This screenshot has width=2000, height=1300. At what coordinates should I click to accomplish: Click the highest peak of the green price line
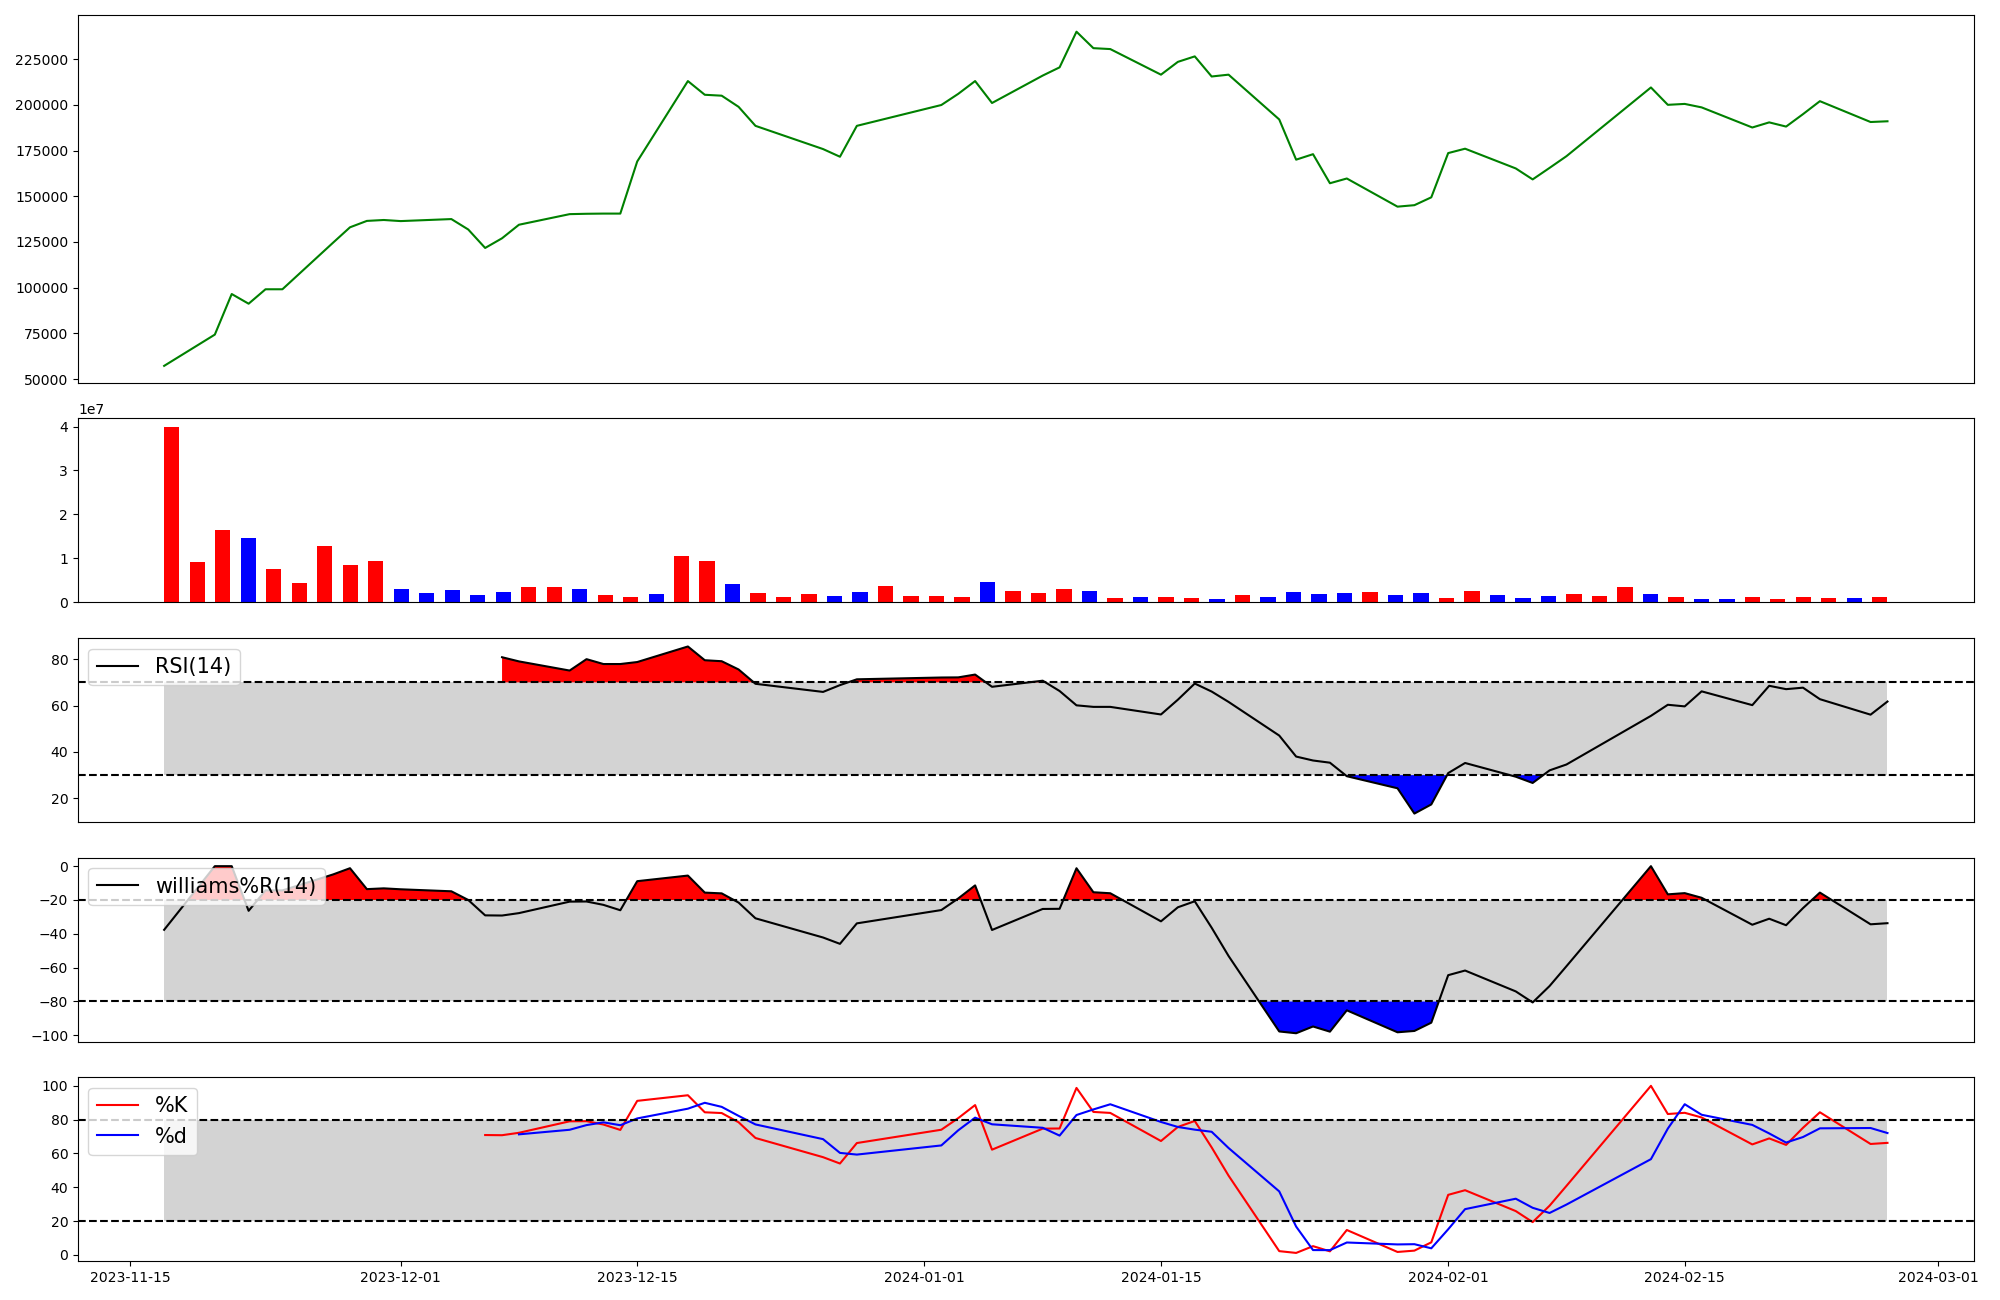(1076, 32)
